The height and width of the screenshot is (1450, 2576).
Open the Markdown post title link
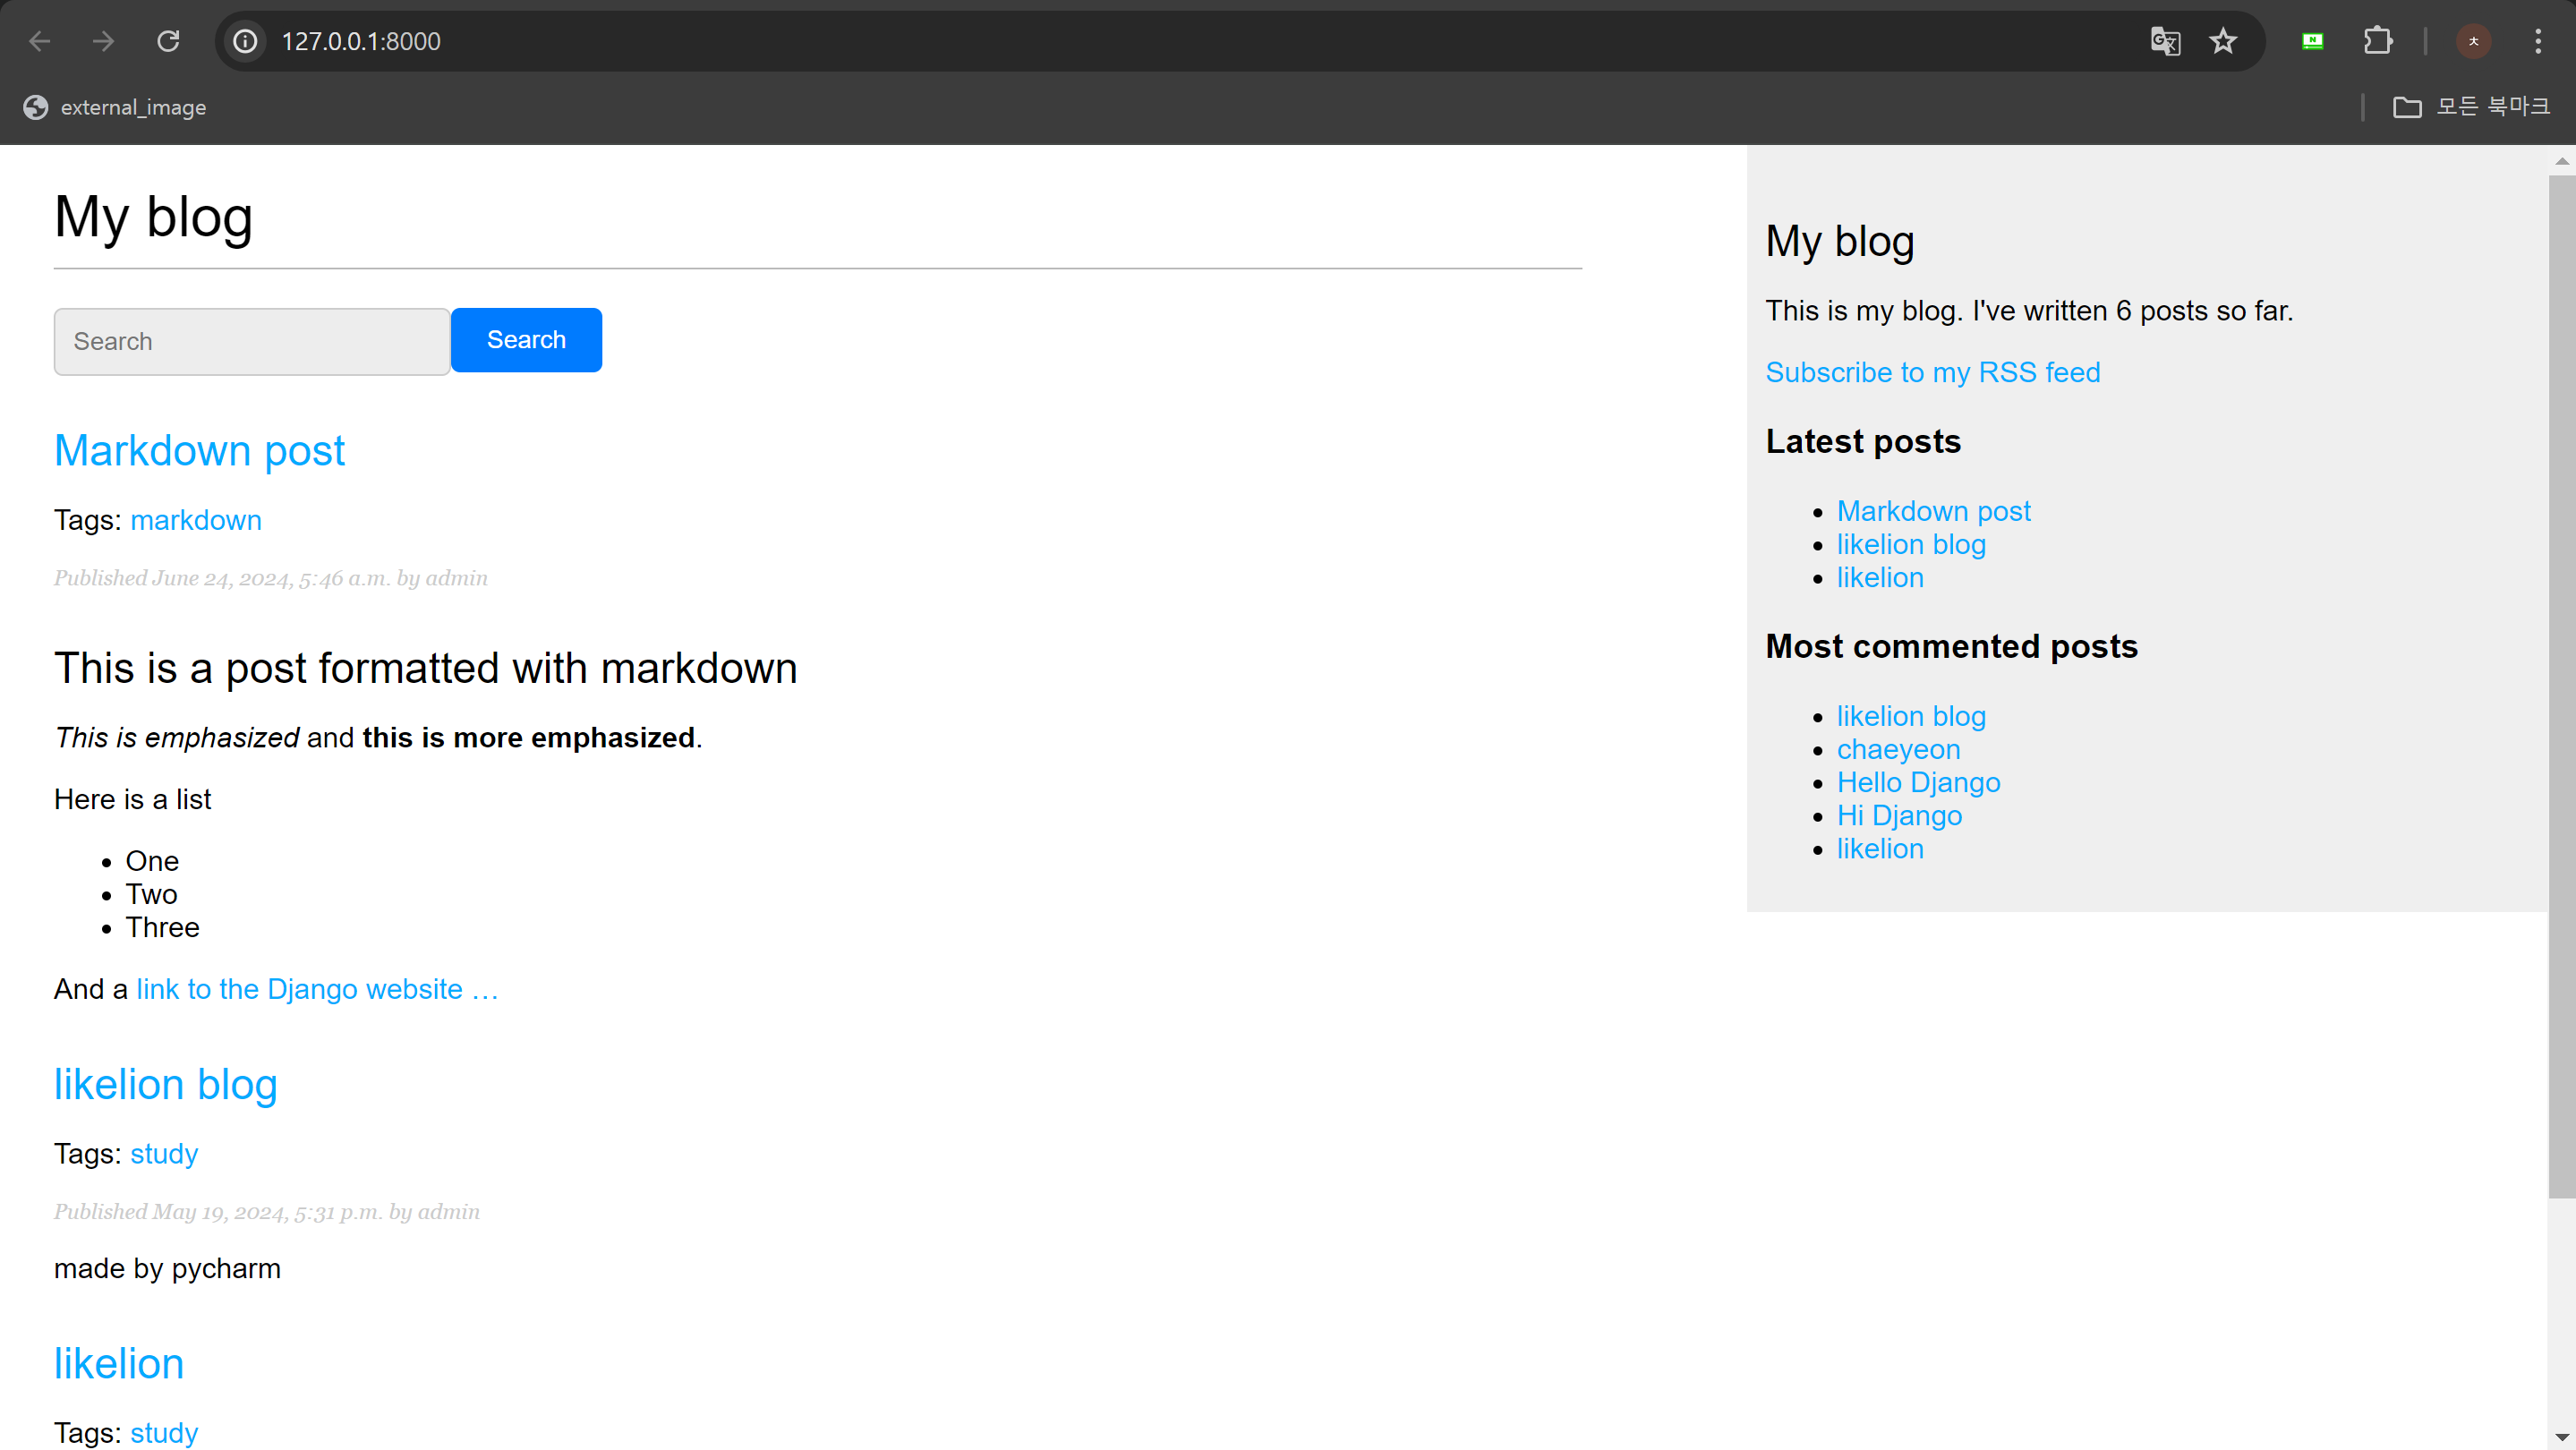[x=199, y=450]
